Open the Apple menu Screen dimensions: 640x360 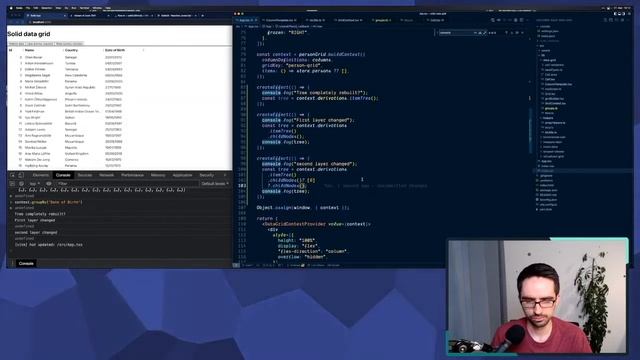click(11, 8)
